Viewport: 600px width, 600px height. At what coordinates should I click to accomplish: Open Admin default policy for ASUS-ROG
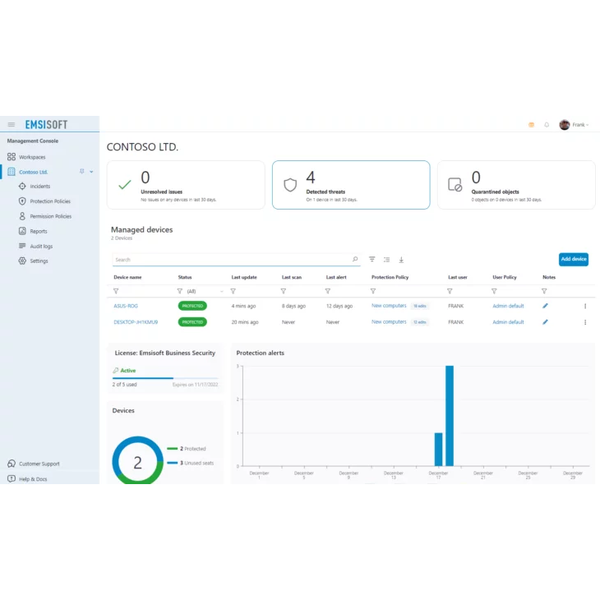click(508, 306)
